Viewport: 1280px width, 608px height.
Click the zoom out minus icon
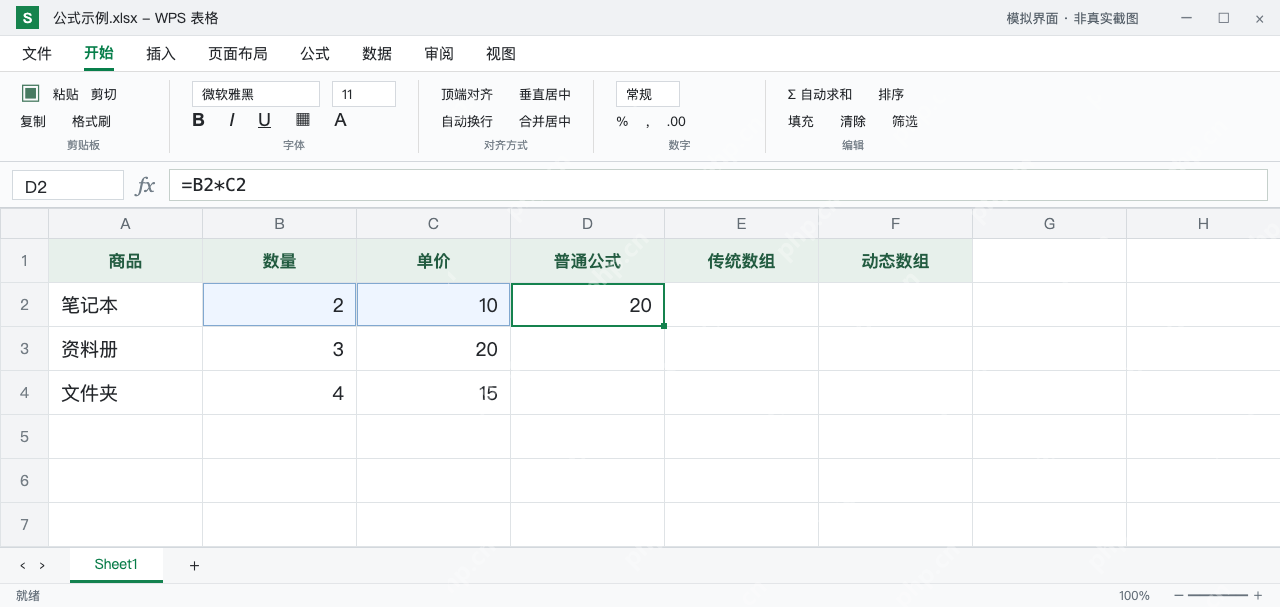click(1179, 595)
